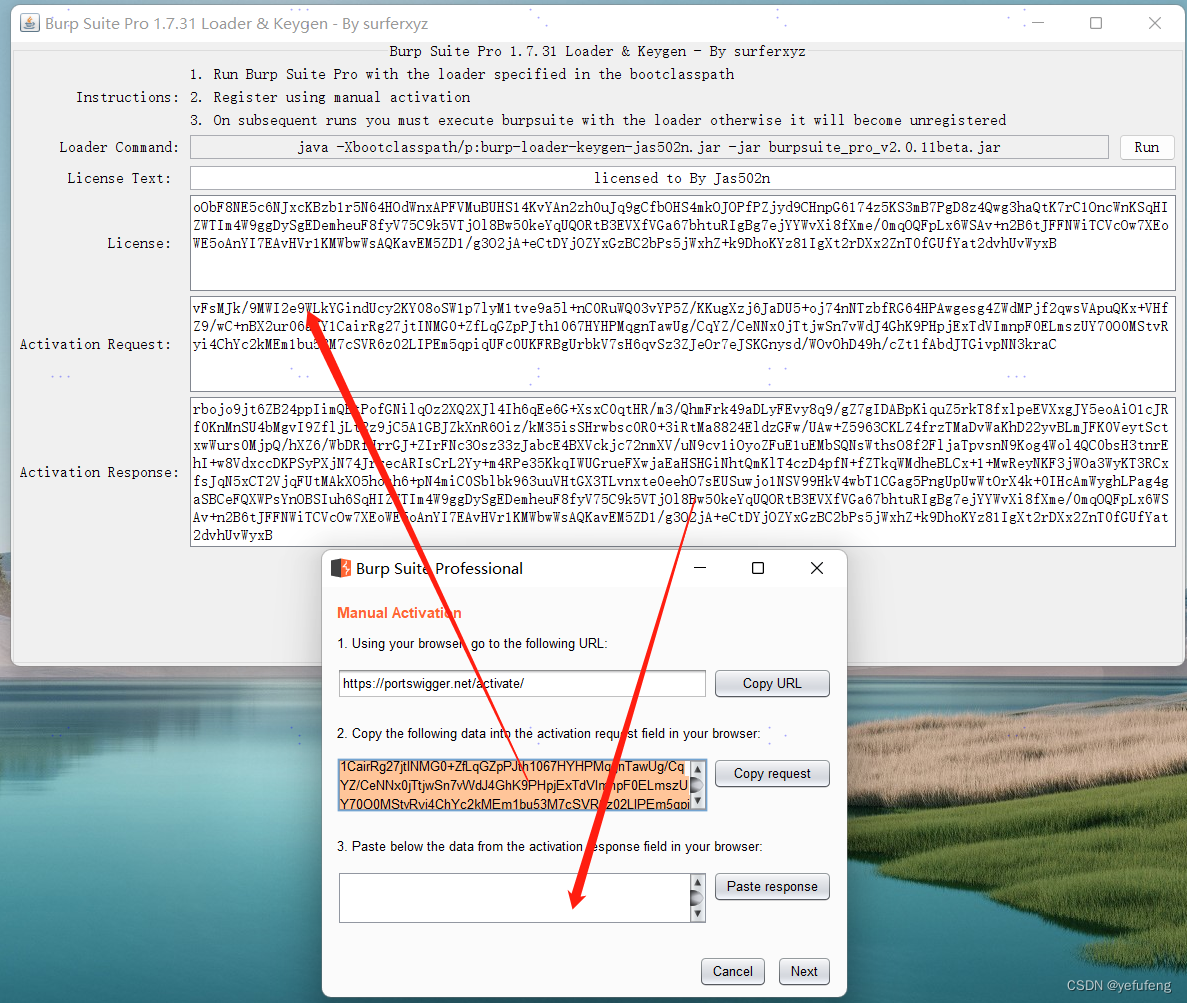Click the 'License Text:' label
This screenshot has height=1003, width=1187.
(x=119, y=179)
